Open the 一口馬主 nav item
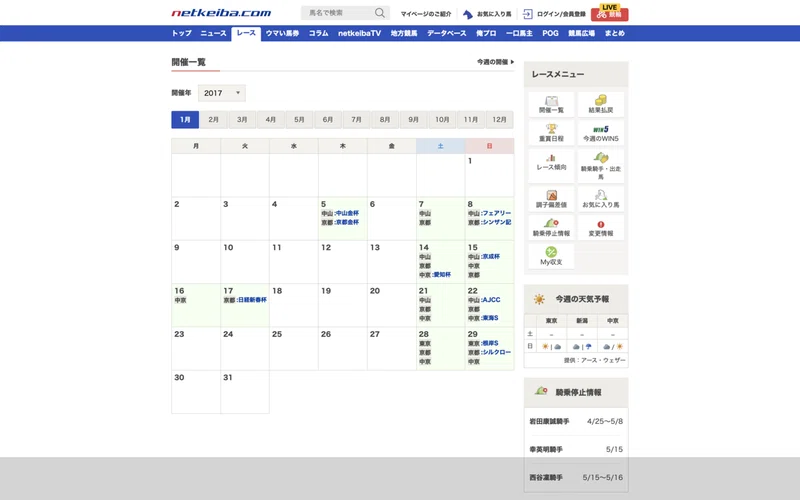 (x=519, y=33)
